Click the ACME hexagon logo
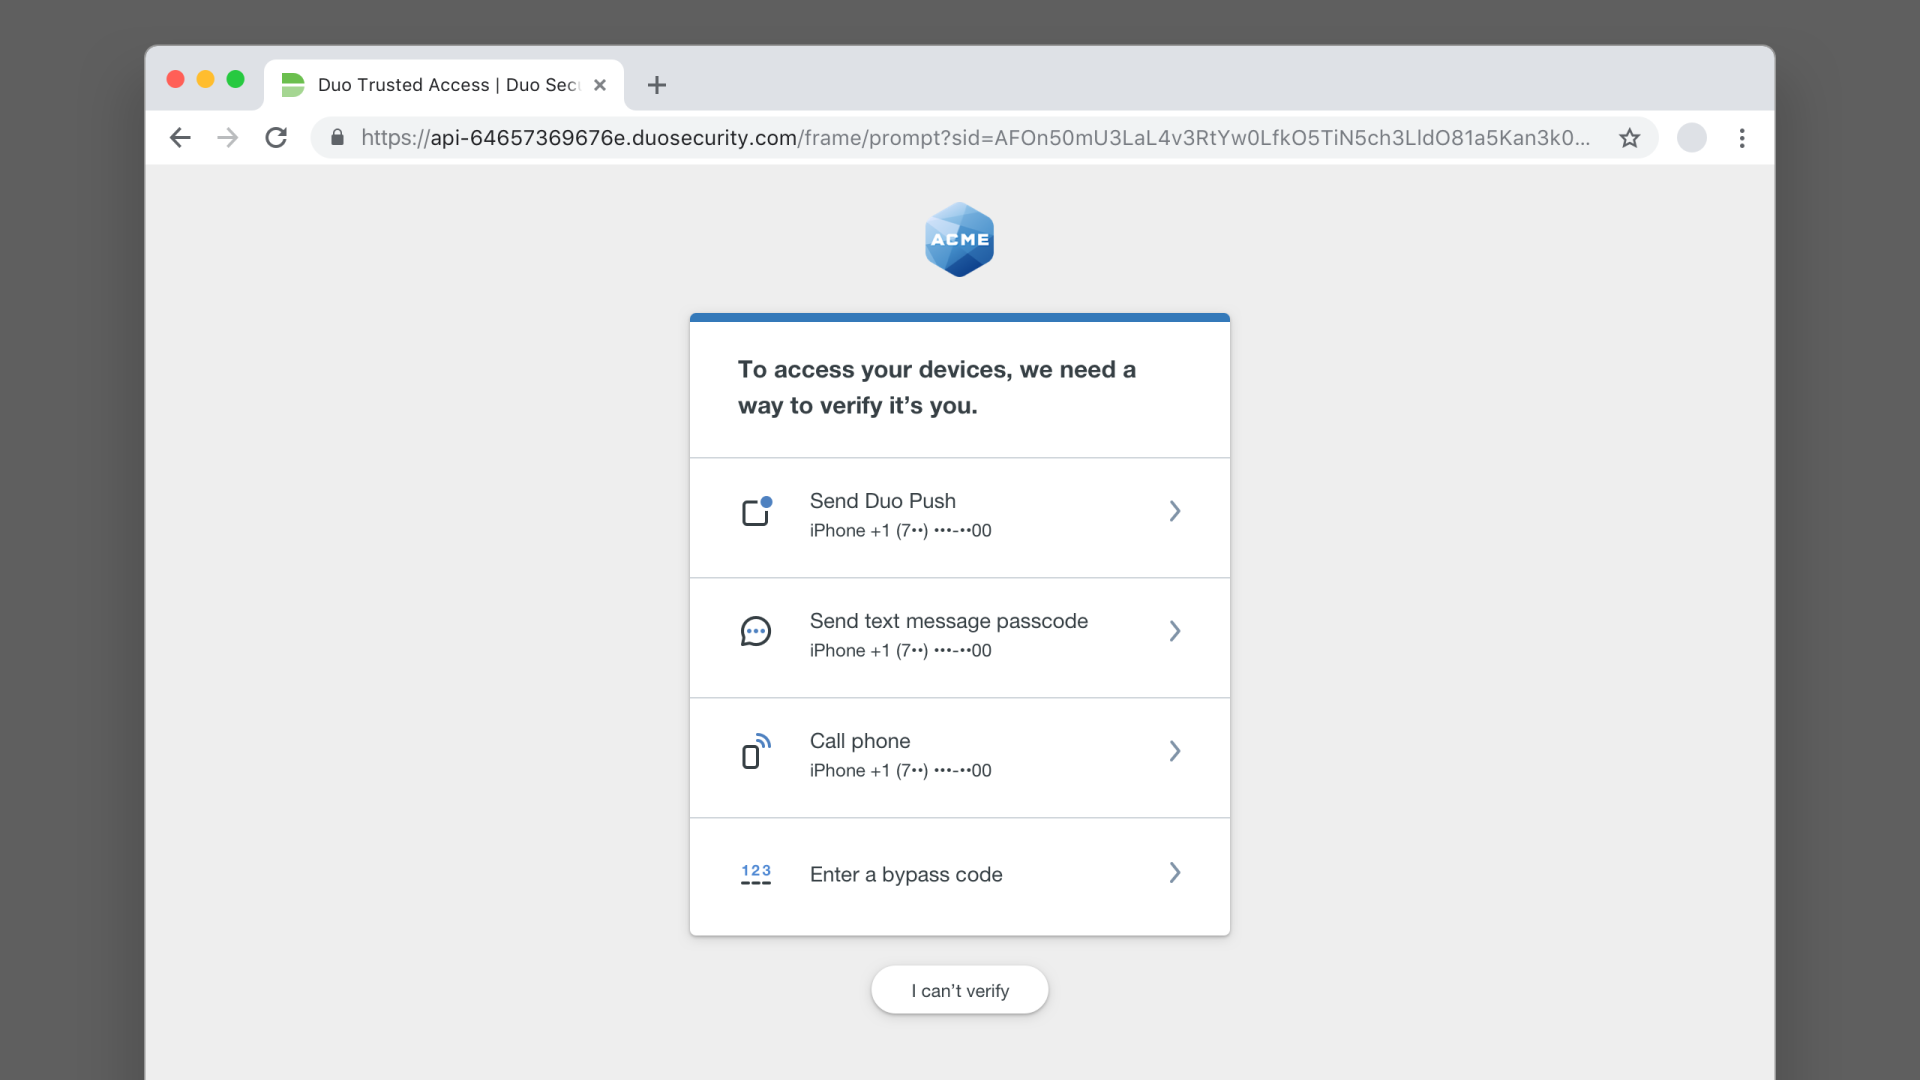Viewport: 1920px width, 1080px height. click(959, 240)
